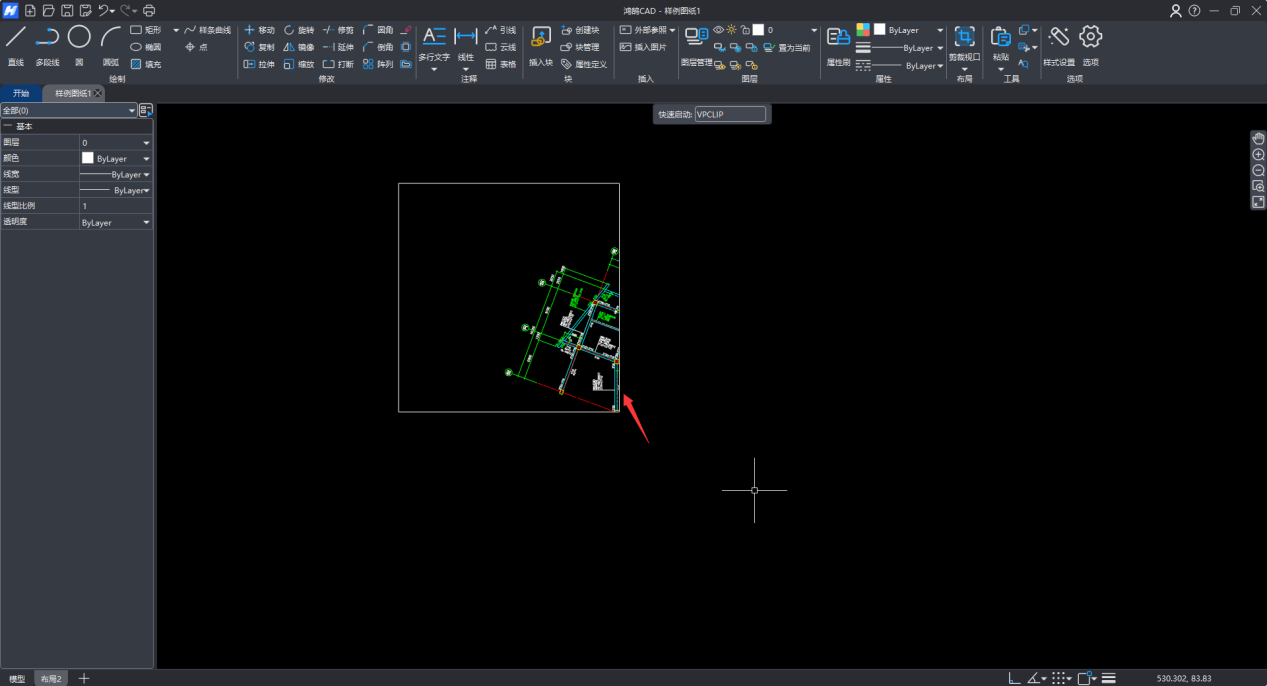Choose the circle (圆) tool
The width and height of the screenshot is (1267, 686).
(79, 45)
